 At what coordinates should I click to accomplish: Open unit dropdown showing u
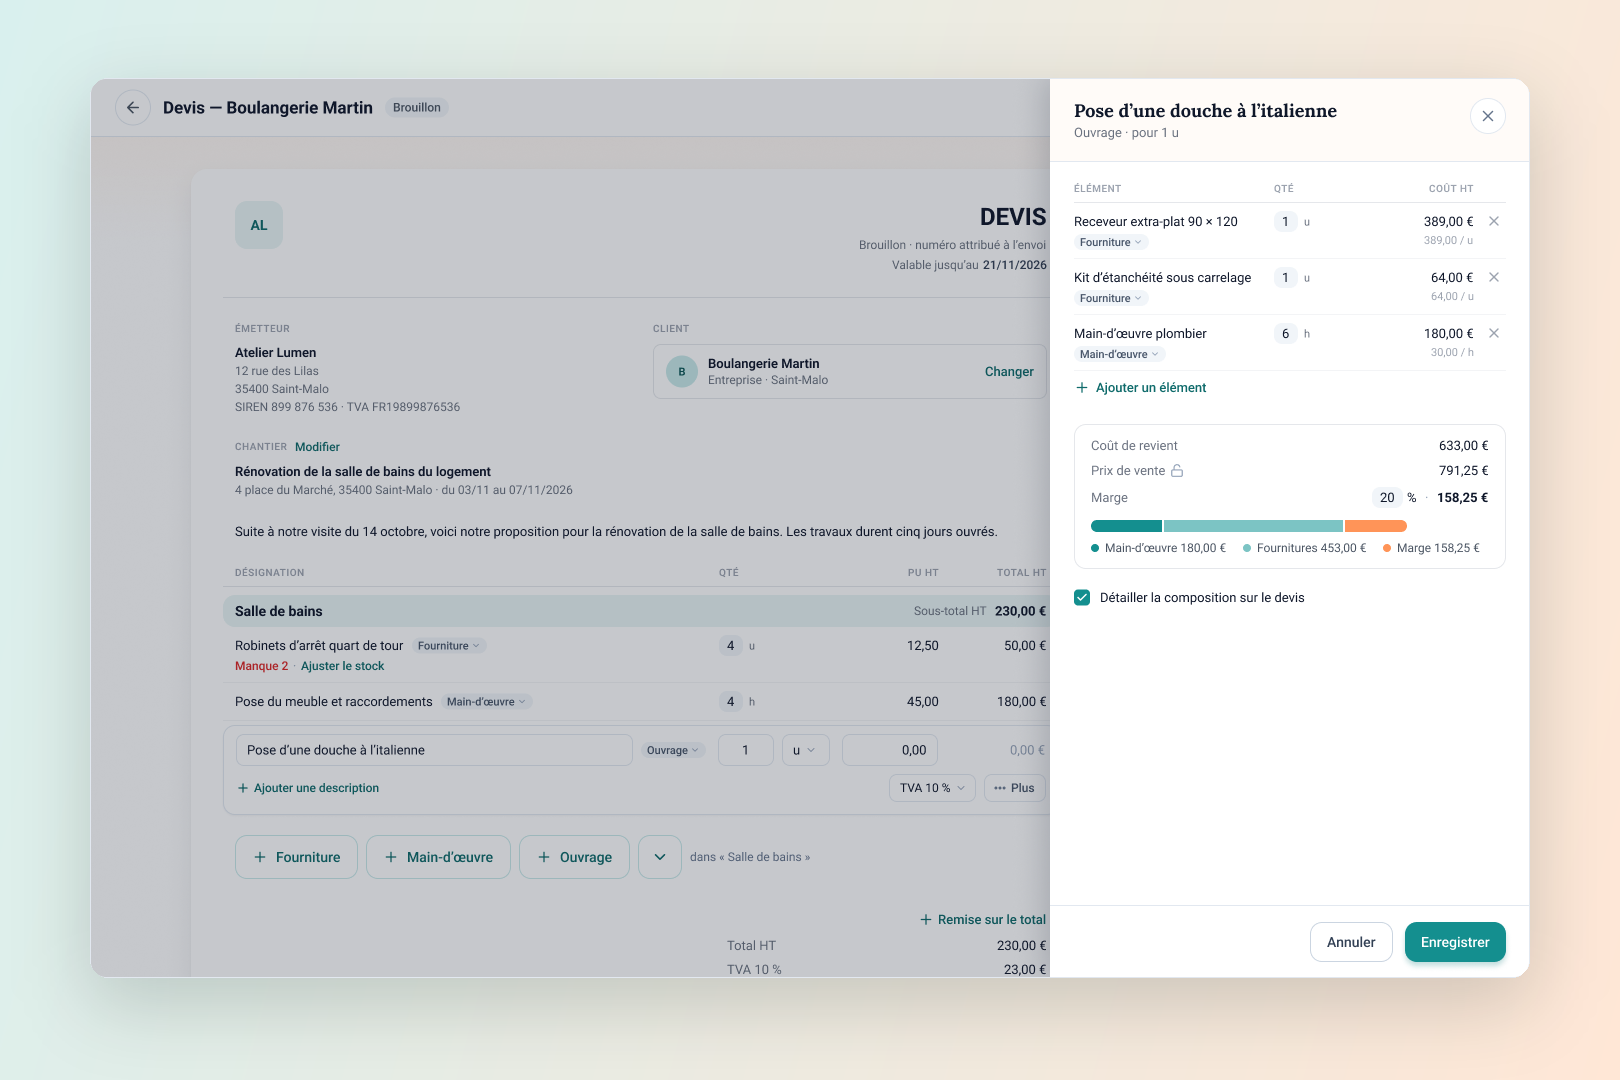(x=805, y=750)
